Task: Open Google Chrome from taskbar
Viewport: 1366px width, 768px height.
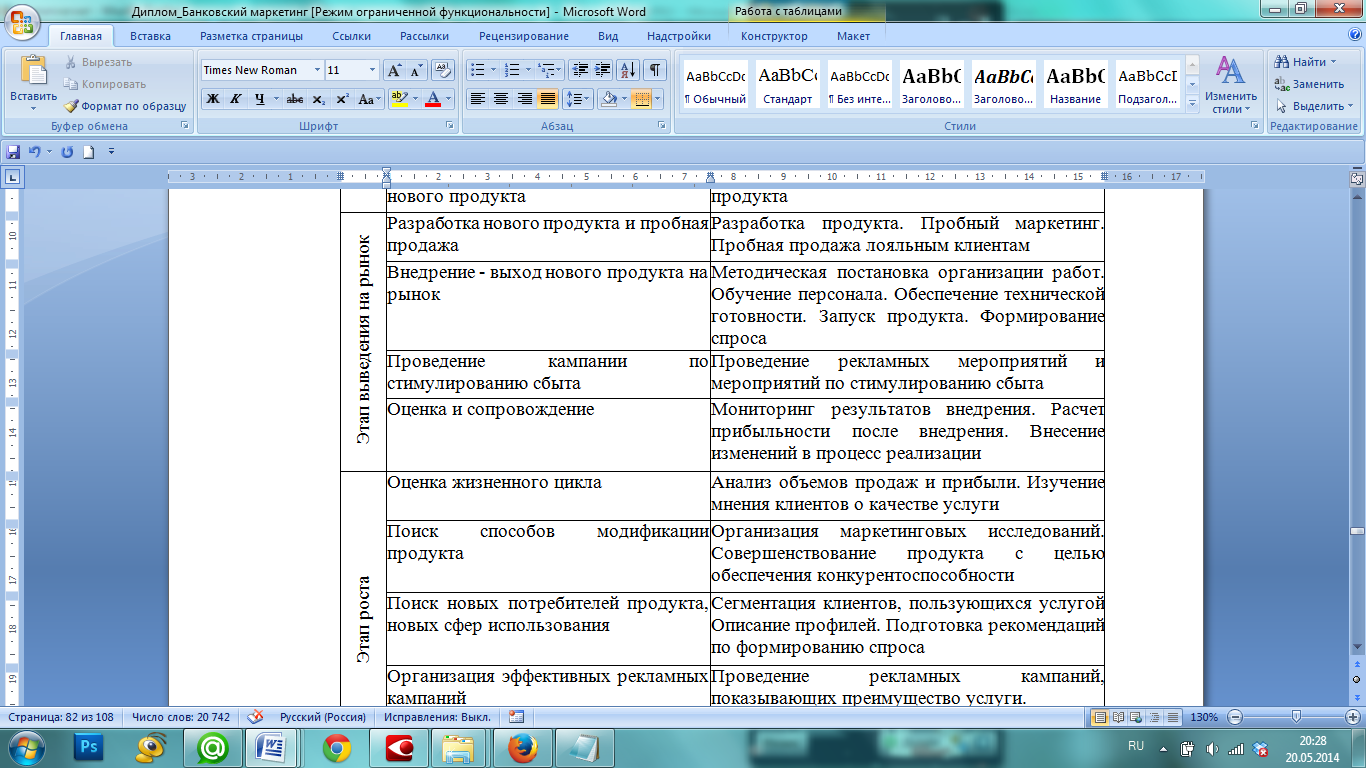Action: tap(337, 746)
